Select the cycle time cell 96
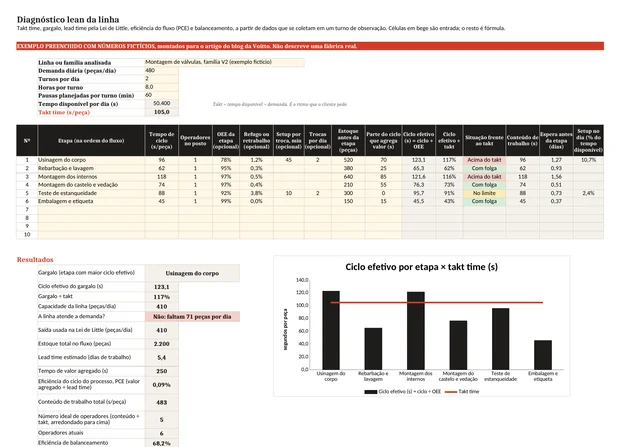This screenshot has height=447, width=620. [161, 160]
